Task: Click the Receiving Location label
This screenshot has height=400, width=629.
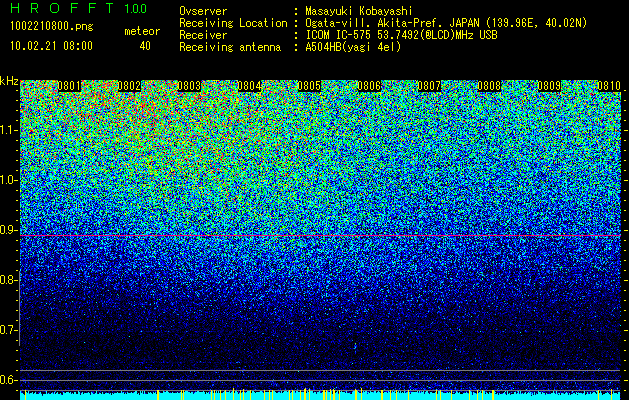Action: coord(233,23)
